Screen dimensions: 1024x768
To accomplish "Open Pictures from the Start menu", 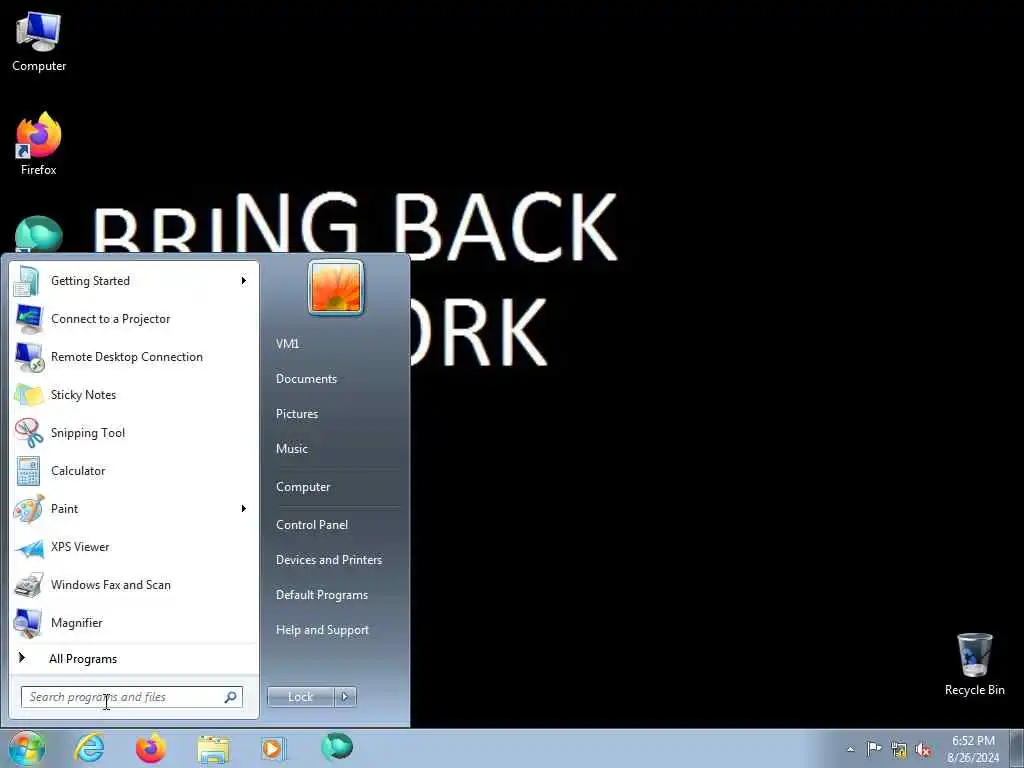I will [297, 414].
